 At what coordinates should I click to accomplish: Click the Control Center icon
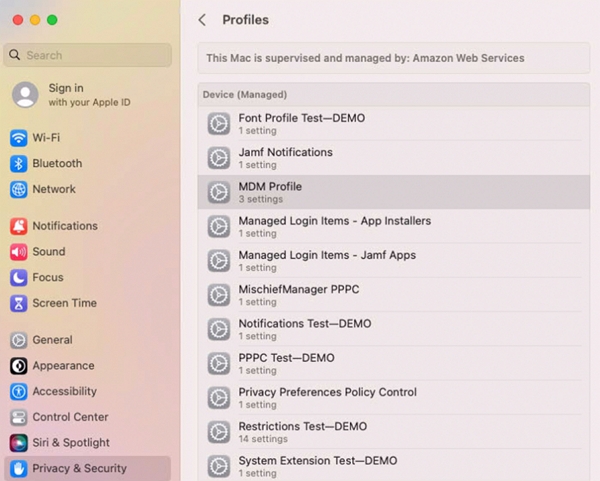pos(18,417)
